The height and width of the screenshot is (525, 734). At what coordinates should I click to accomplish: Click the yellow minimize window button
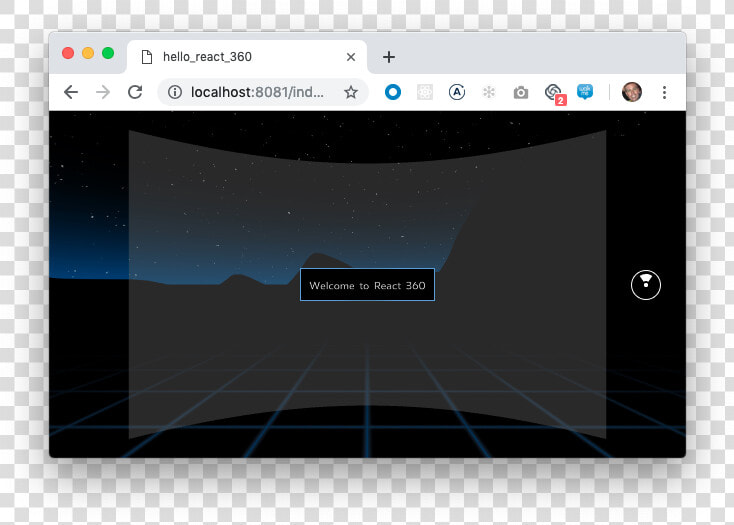tap(88, 53)
